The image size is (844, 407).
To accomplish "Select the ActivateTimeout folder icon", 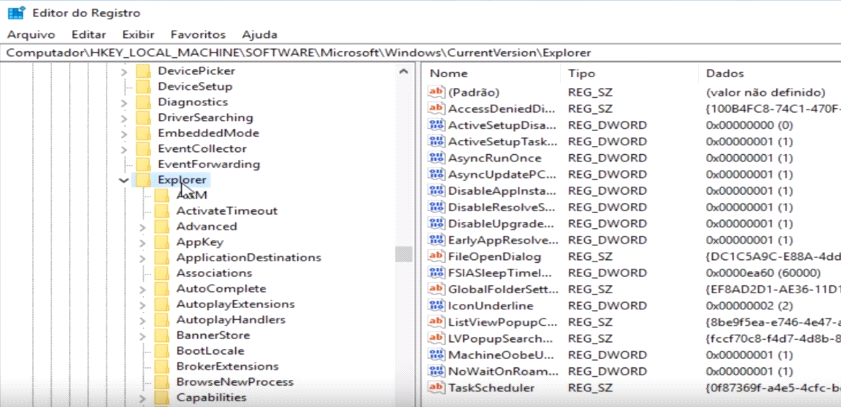I will click(x=161, y=211).
